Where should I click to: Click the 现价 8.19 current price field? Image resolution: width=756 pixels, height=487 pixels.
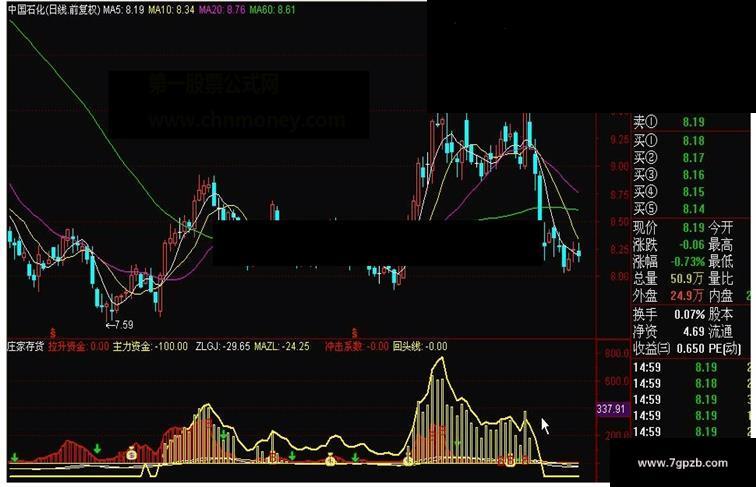tap(669, 227)
